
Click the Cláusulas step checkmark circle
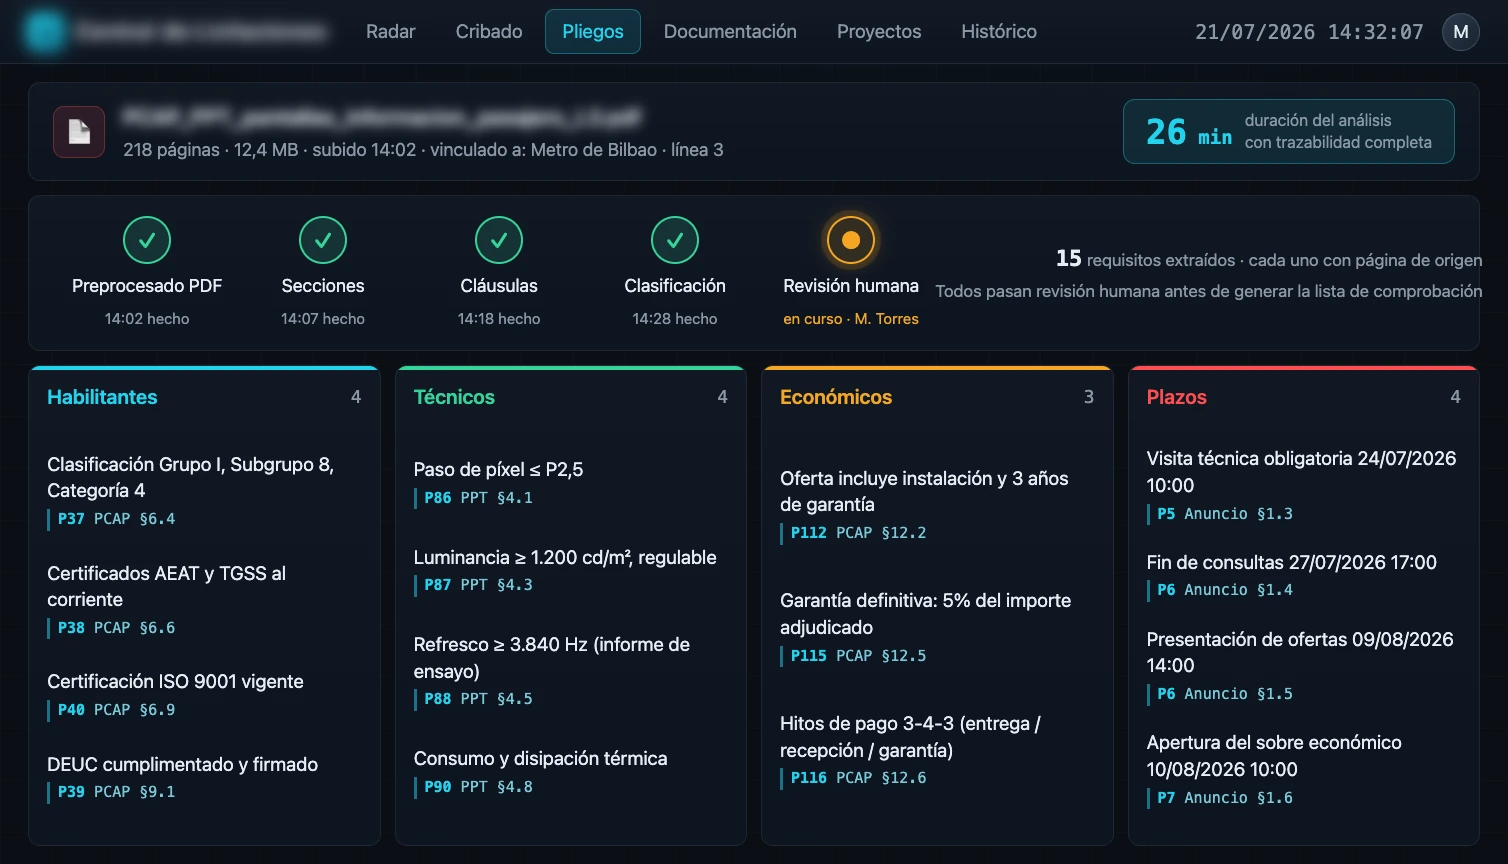click(x=499, y=240)
